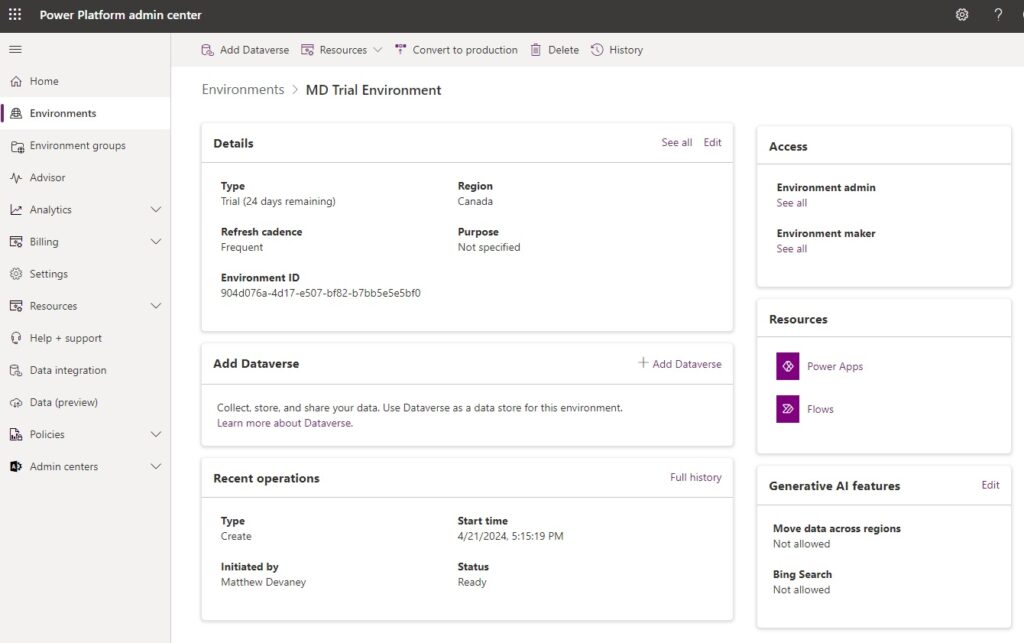Screen dimensions: 1024x643
Task: Click the Environment ID value 904d076a
Action: click(x=321, y=293)
